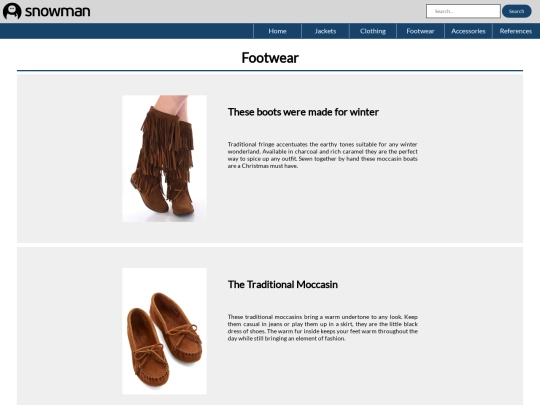This screenshot has width=540, height=405.
Task: Click the blue Search button
Action: [517, 11]
